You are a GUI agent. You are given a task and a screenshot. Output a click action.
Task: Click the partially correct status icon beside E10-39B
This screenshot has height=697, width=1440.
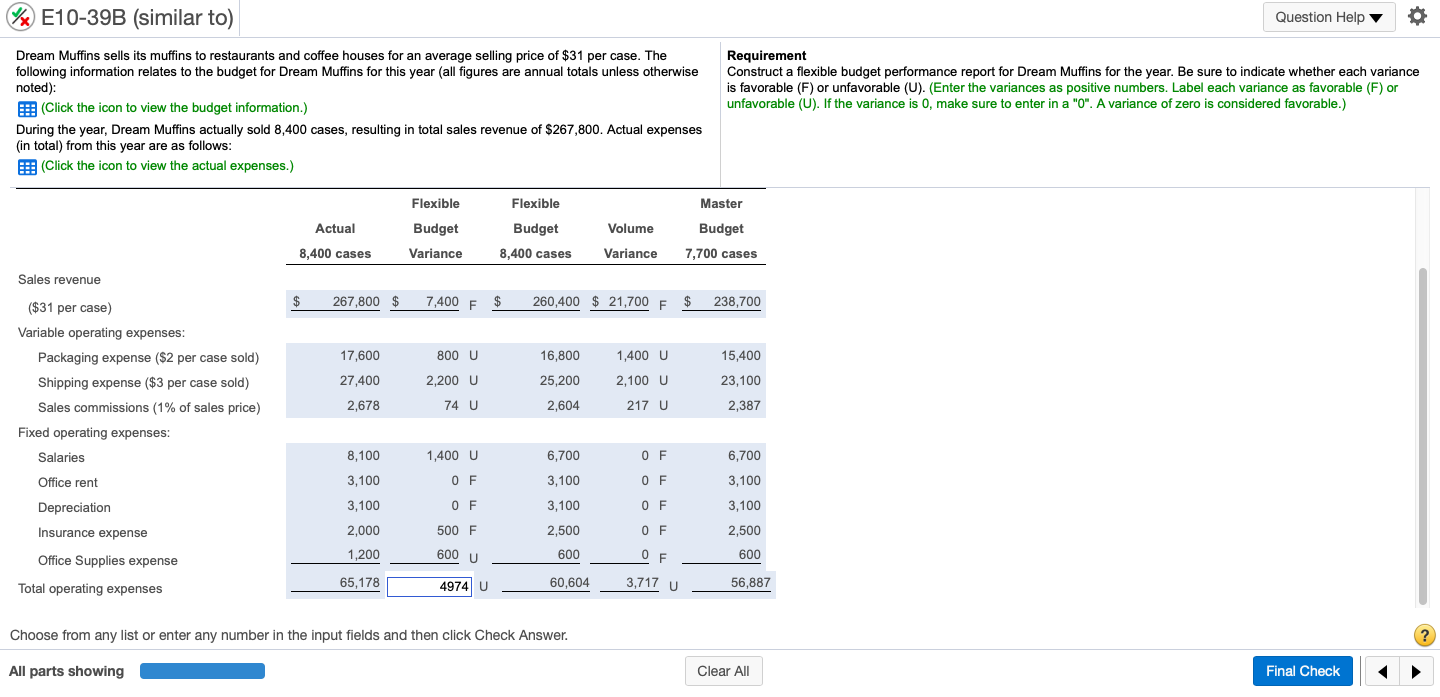(20, 17)
